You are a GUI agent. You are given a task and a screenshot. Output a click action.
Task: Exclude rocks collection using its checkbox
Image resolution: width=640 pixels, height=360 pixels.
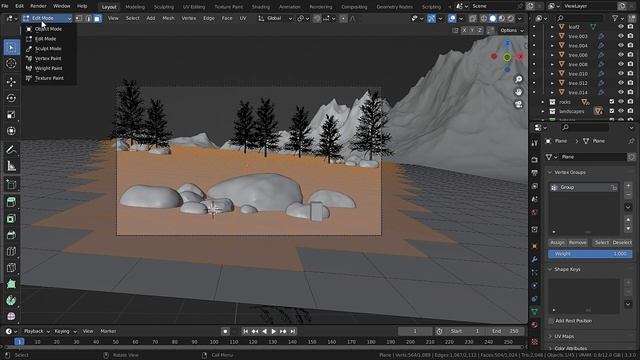[x=611, y=102]
